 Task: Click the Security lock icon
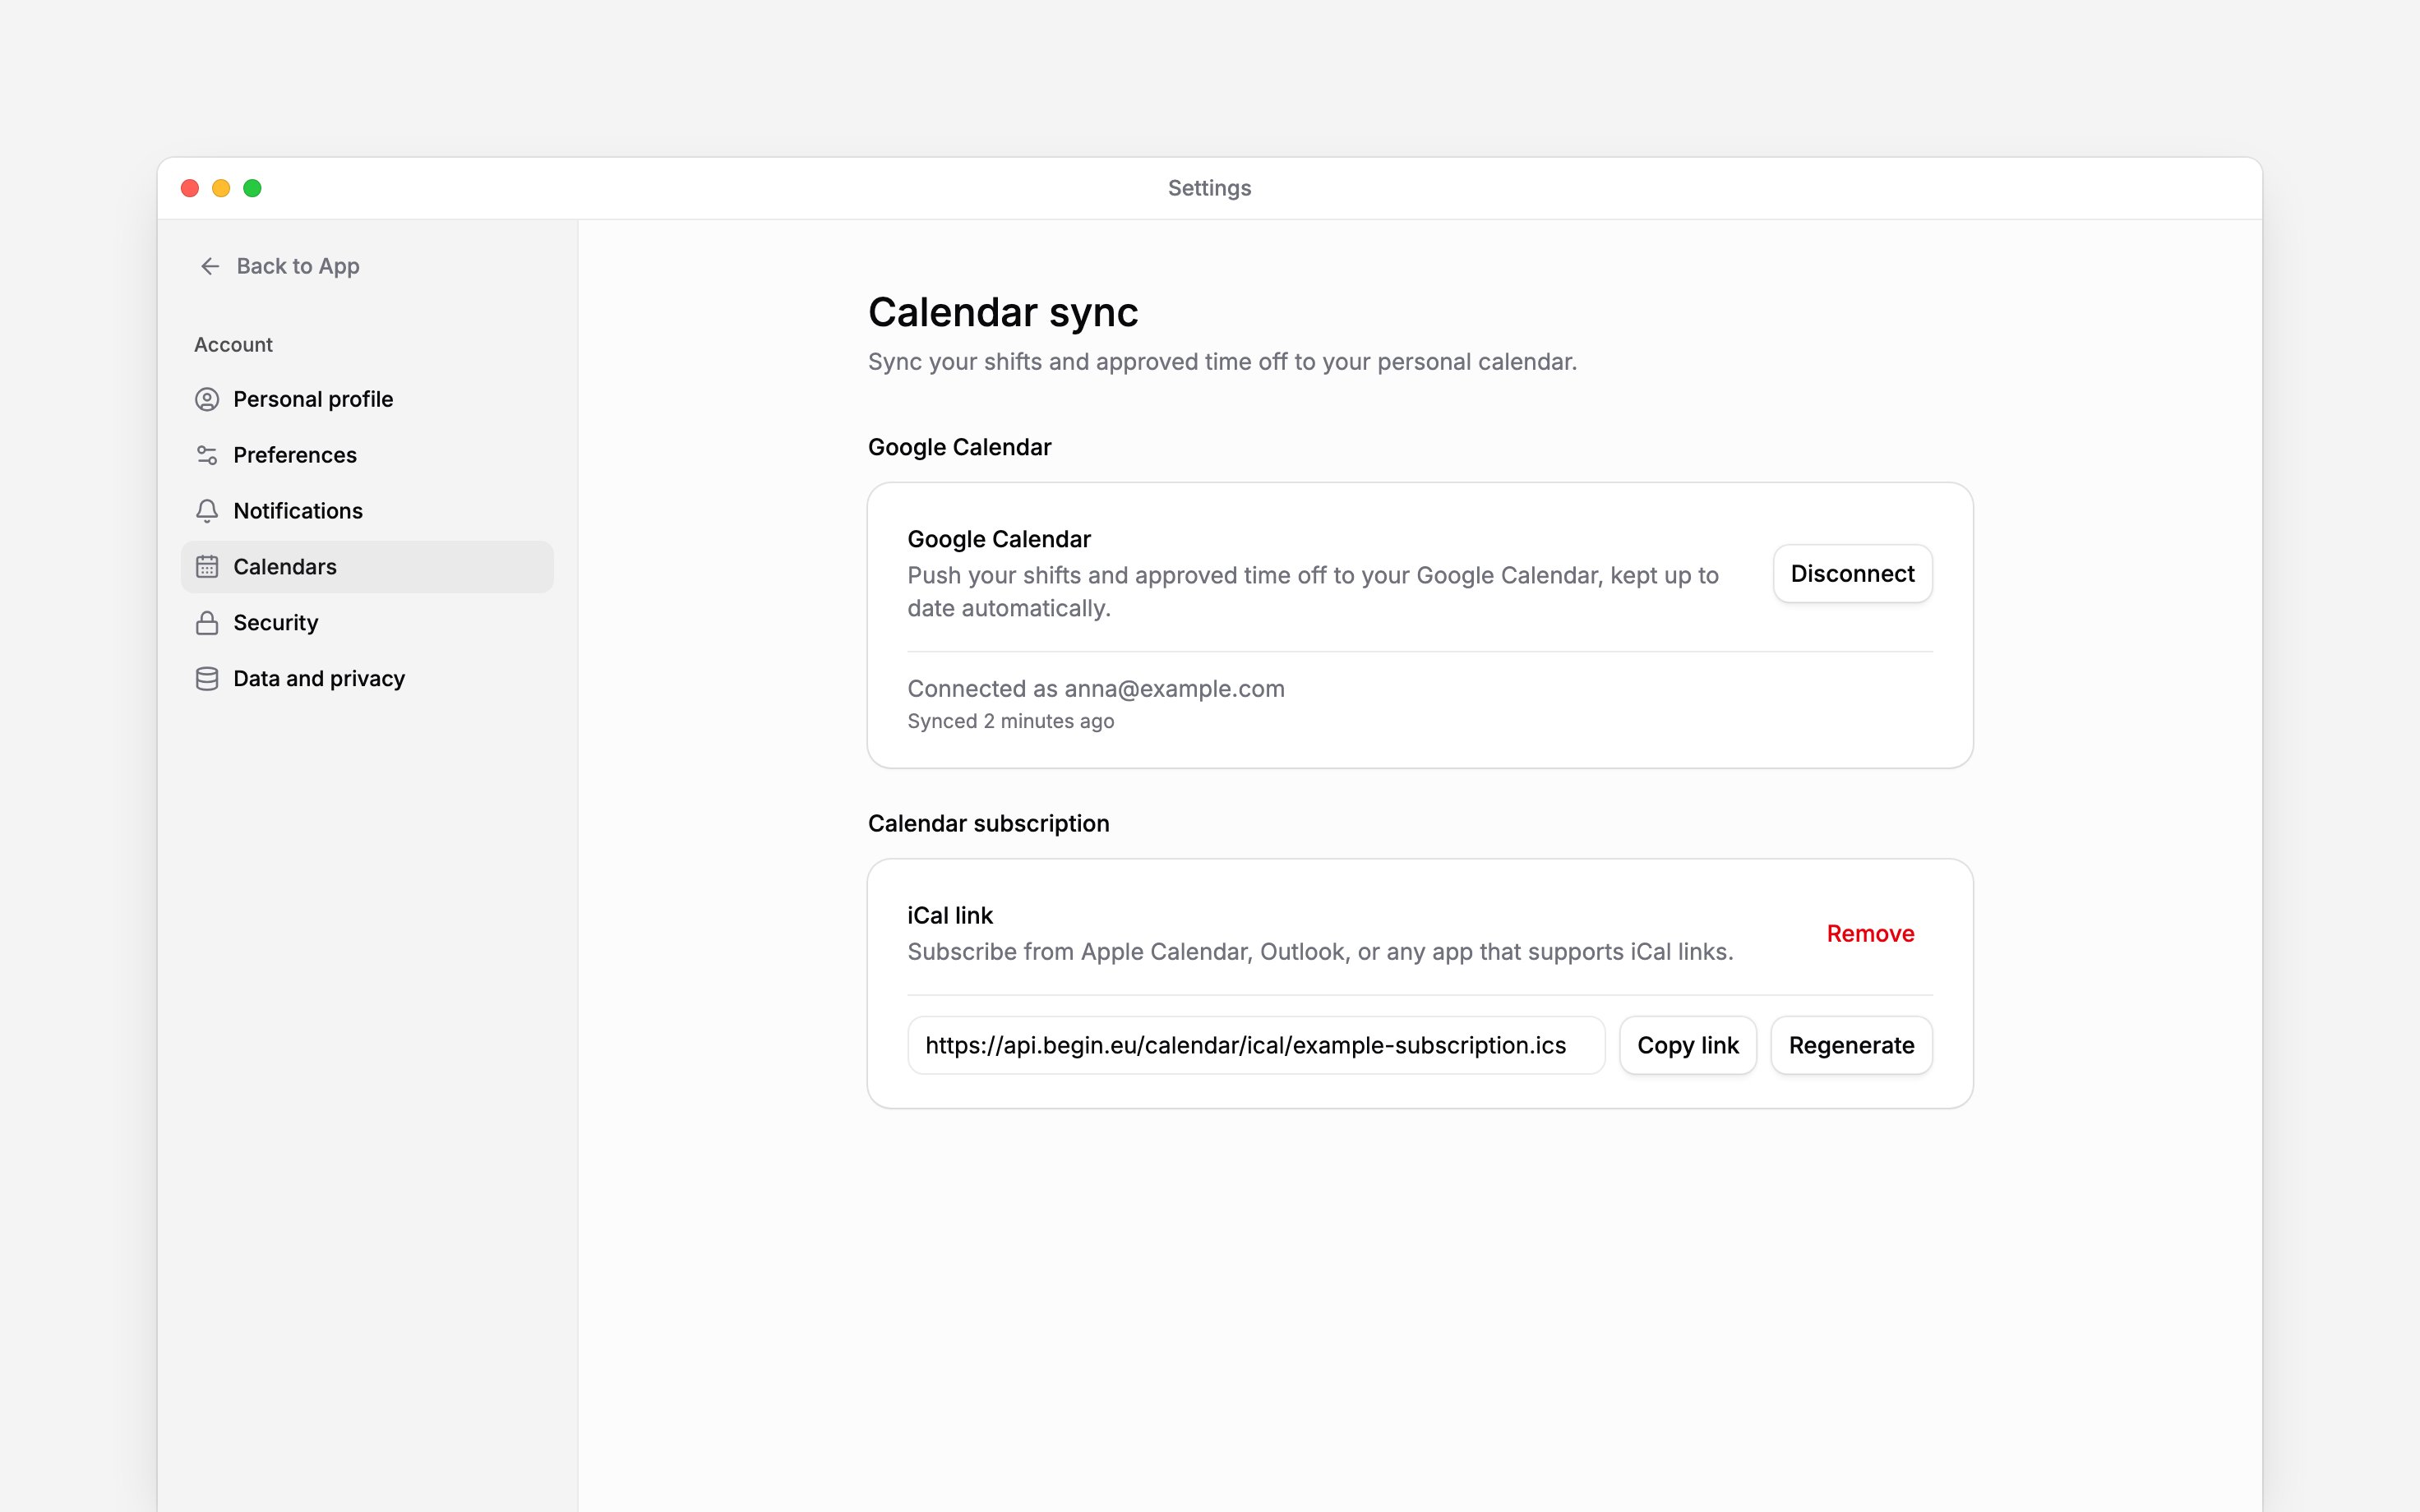point(207,623)
